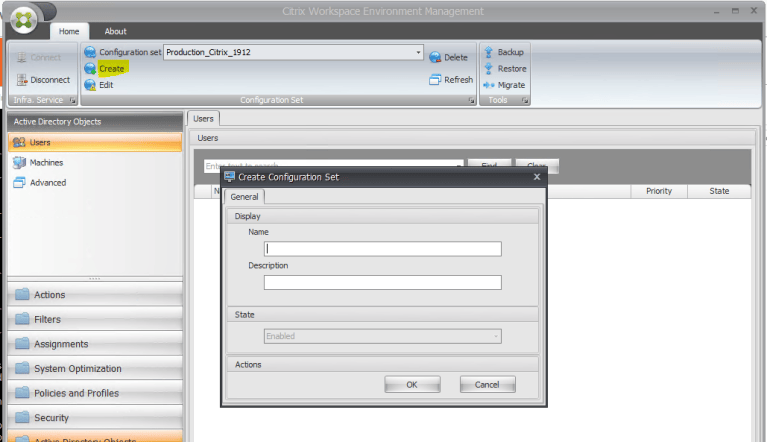This screenshot has width=767, height=442.
Task: Click the Active Directory Objects panel header
Action: tap(95, 122)
